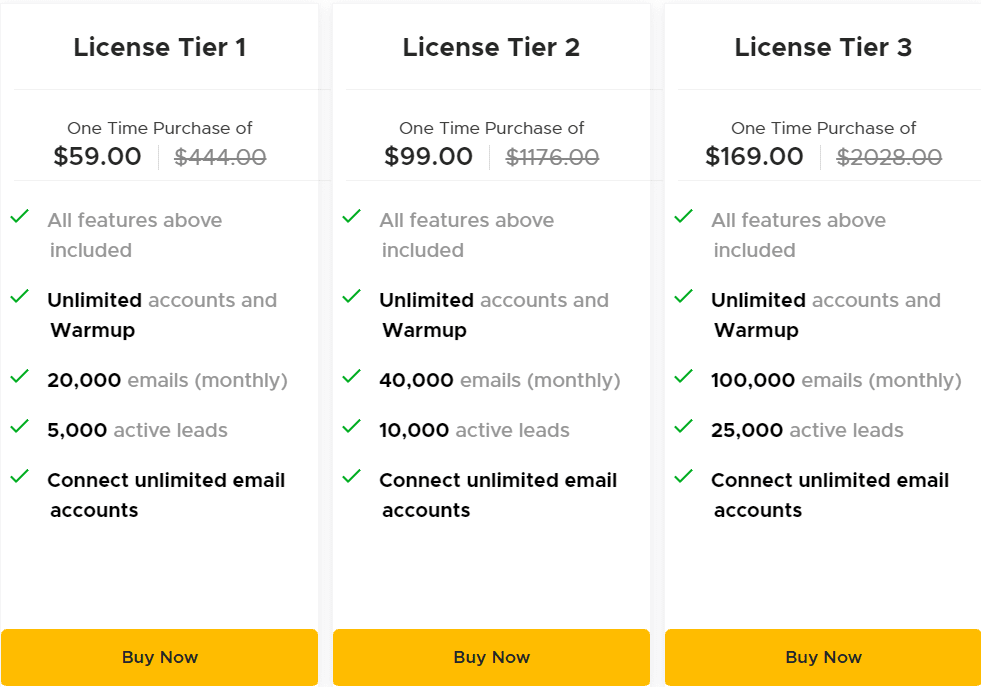The height and width of the screenshot is (687, 981).
Task: Click Buy Now for License Tier 1
Action: (x=159, y=657)
